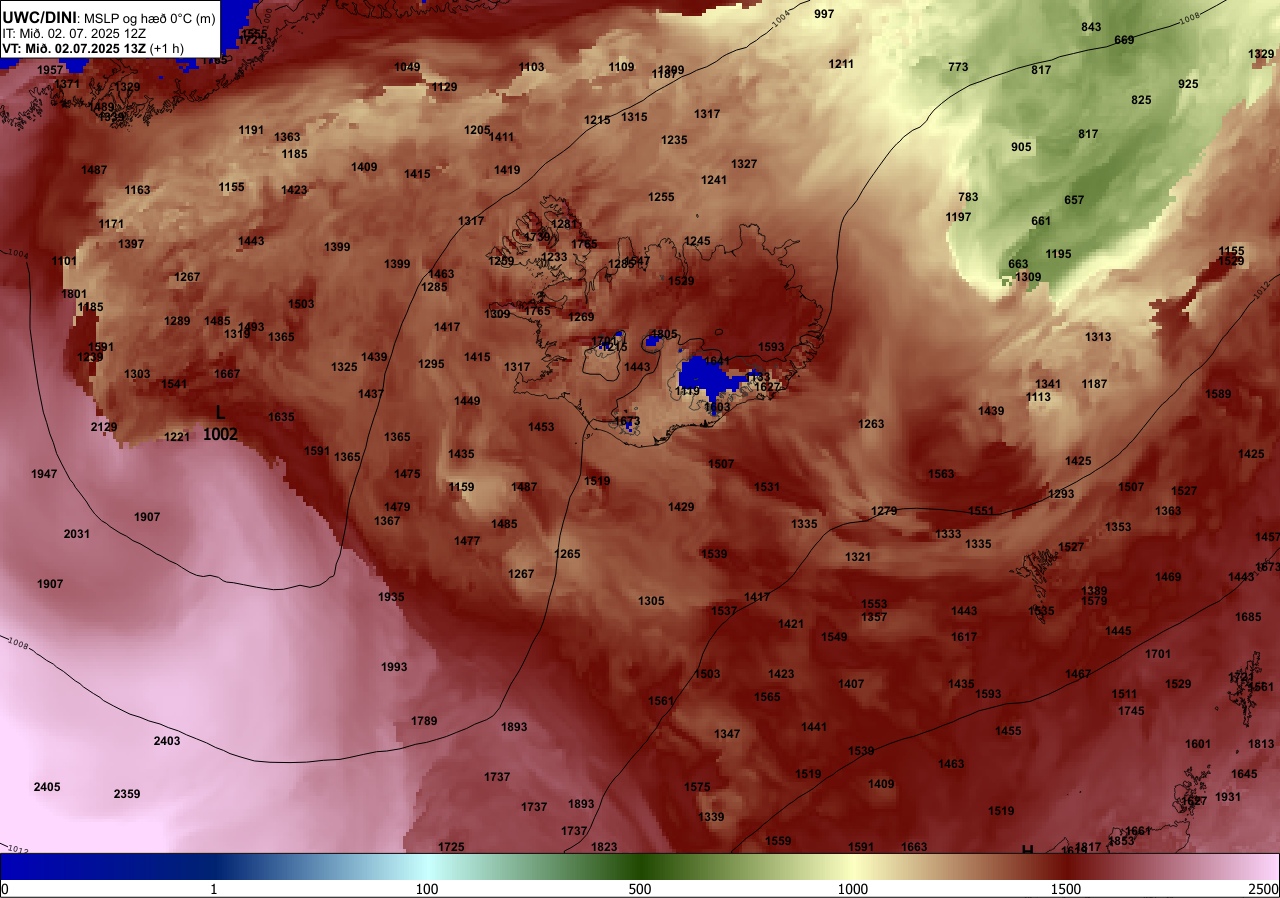Pick the value '905'
Screen dimensions: 1280x898
[x=1021, y=147]
